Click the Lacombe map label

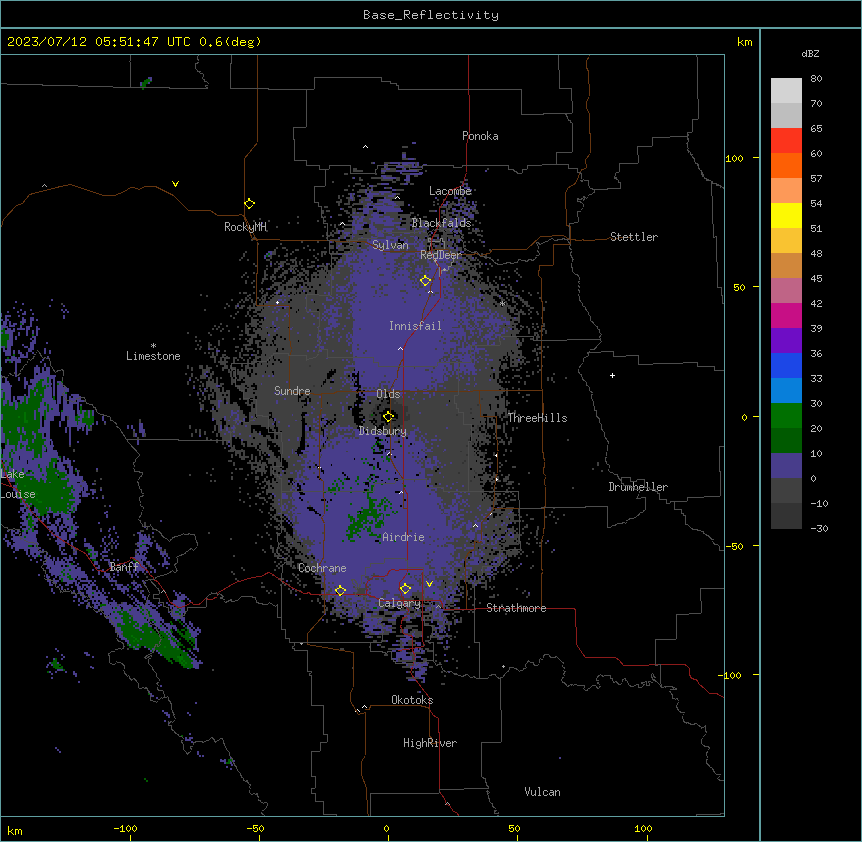(450, 191)
